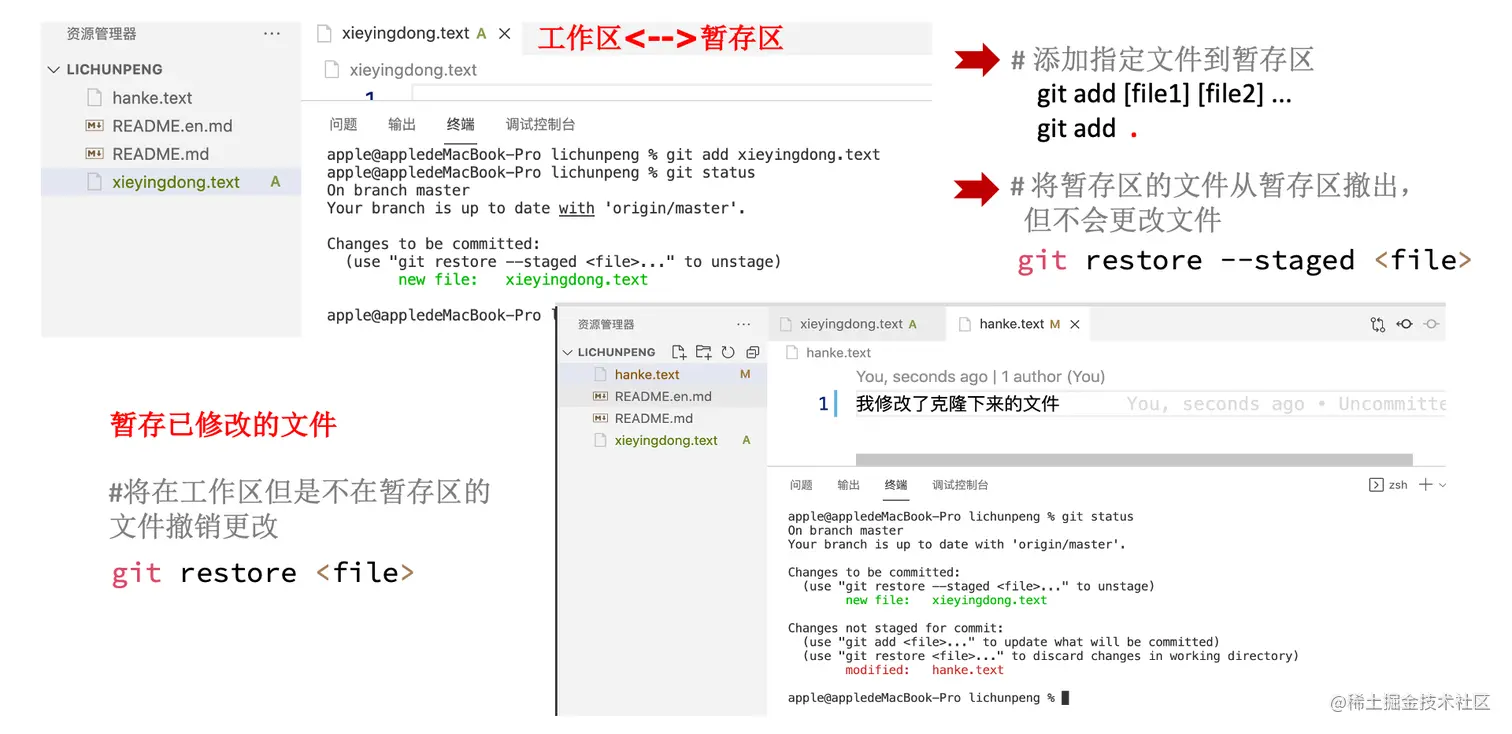1512x734 pixels.
Task: Click editor line "我修改了克隆下来的文件"
Action: pos(957,404)
